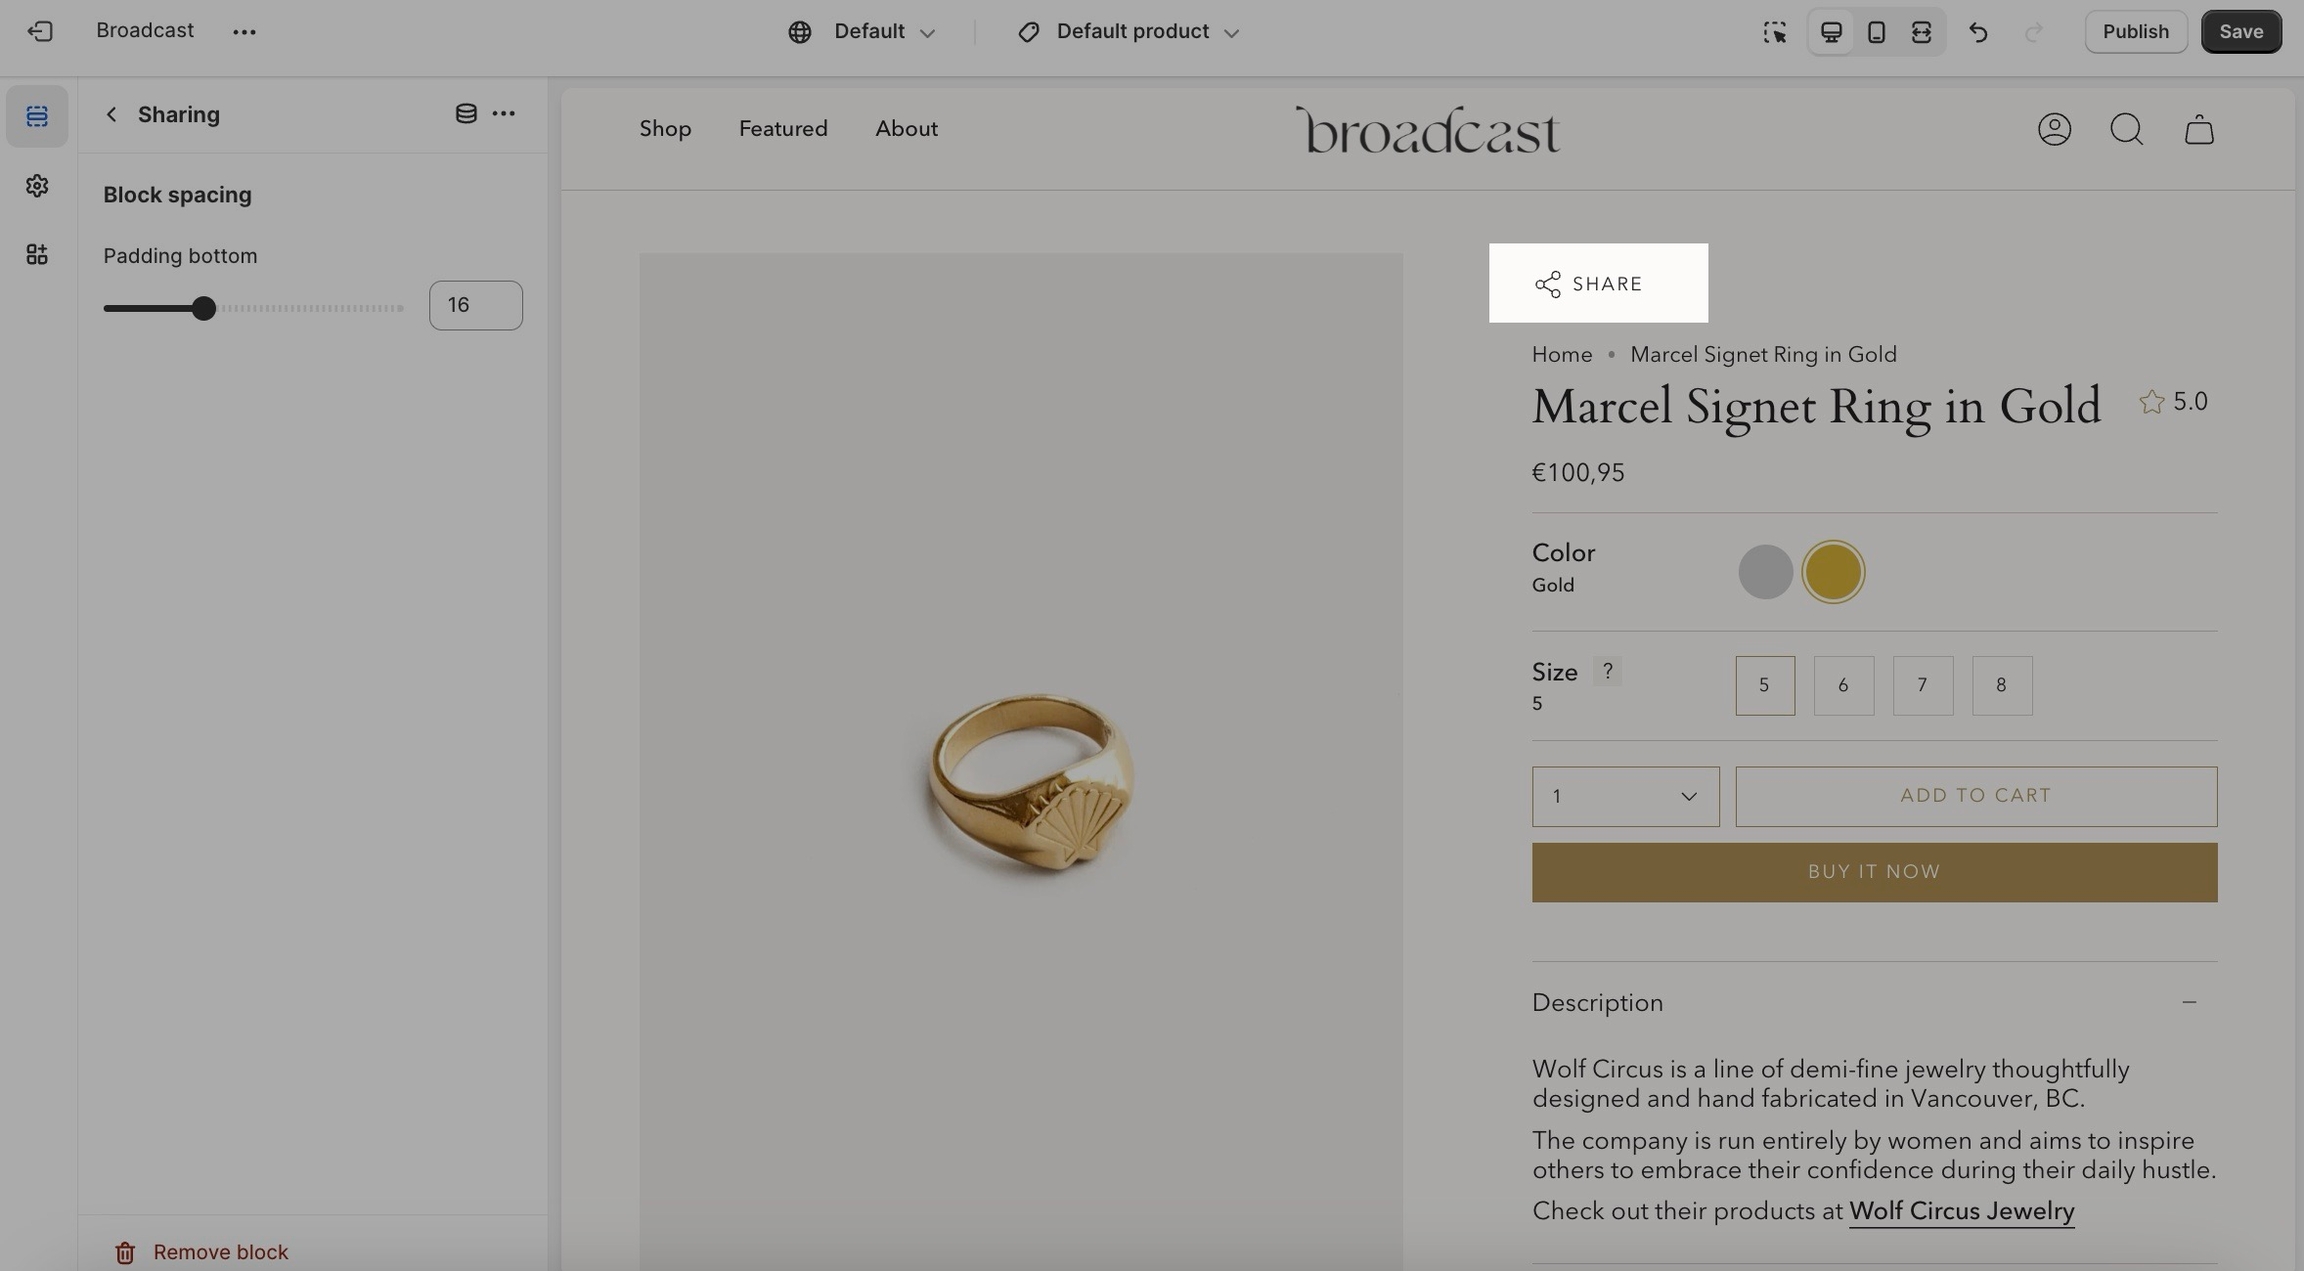This screenshot has height=1271, width=2304.
Task: Click the undo arrow
Action: (1977, 32)
